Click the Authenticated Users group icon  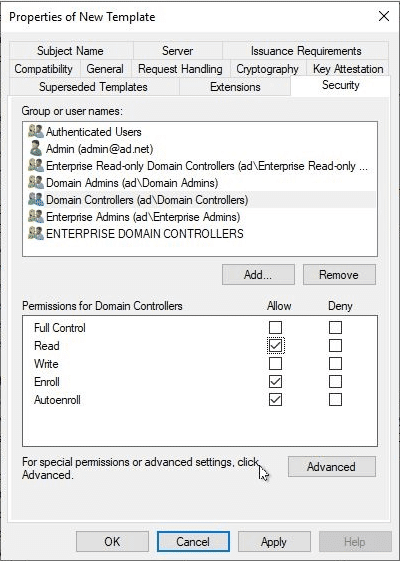pyautogui.click(x=36, y=132)
